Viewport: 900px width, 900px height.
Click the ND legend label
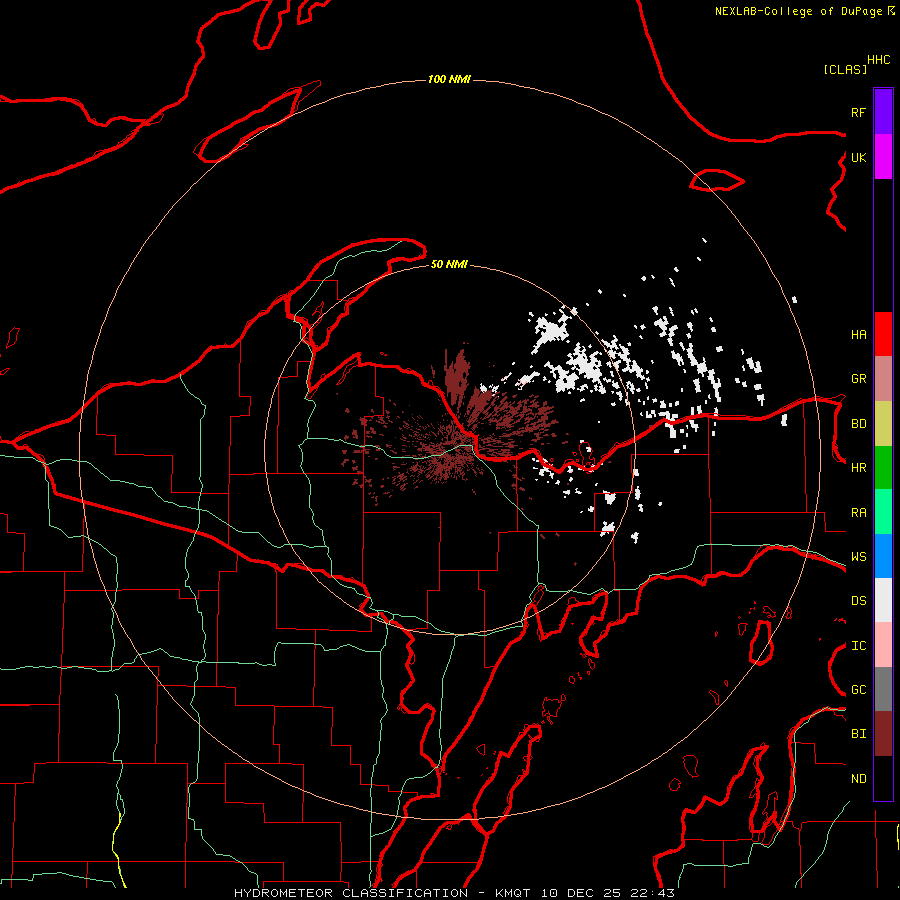858,779
